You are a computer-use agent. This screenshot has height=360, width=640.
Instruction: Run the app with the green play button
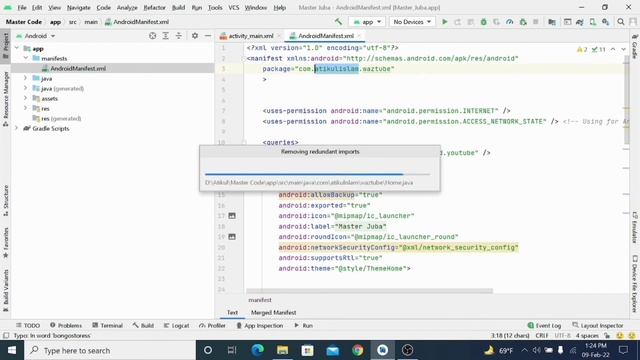[x=444, y=22]
